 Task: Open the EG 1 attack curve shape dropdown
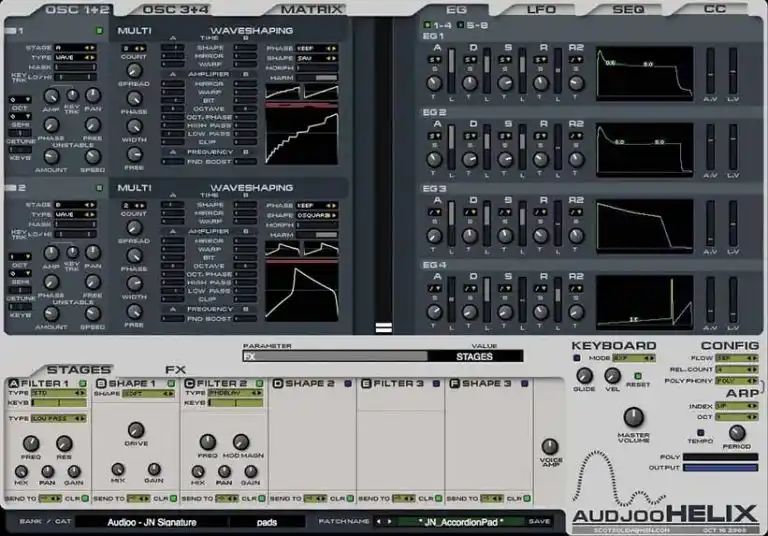coord(434,59)
